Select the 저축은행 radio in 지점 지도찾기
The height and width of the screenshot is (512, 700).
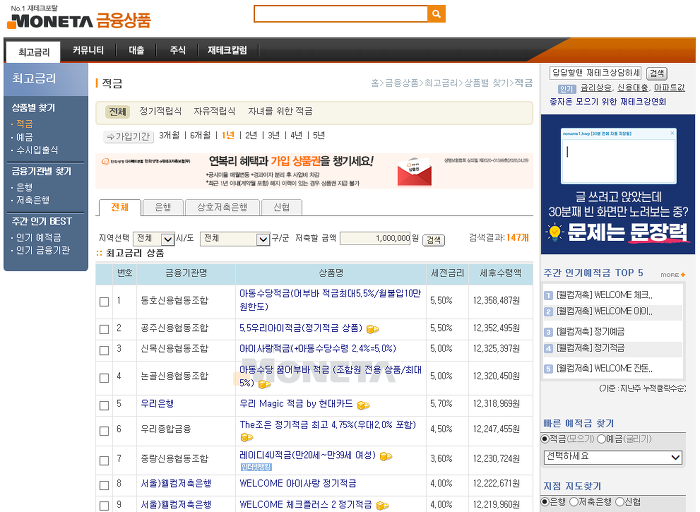pos(574,502)
